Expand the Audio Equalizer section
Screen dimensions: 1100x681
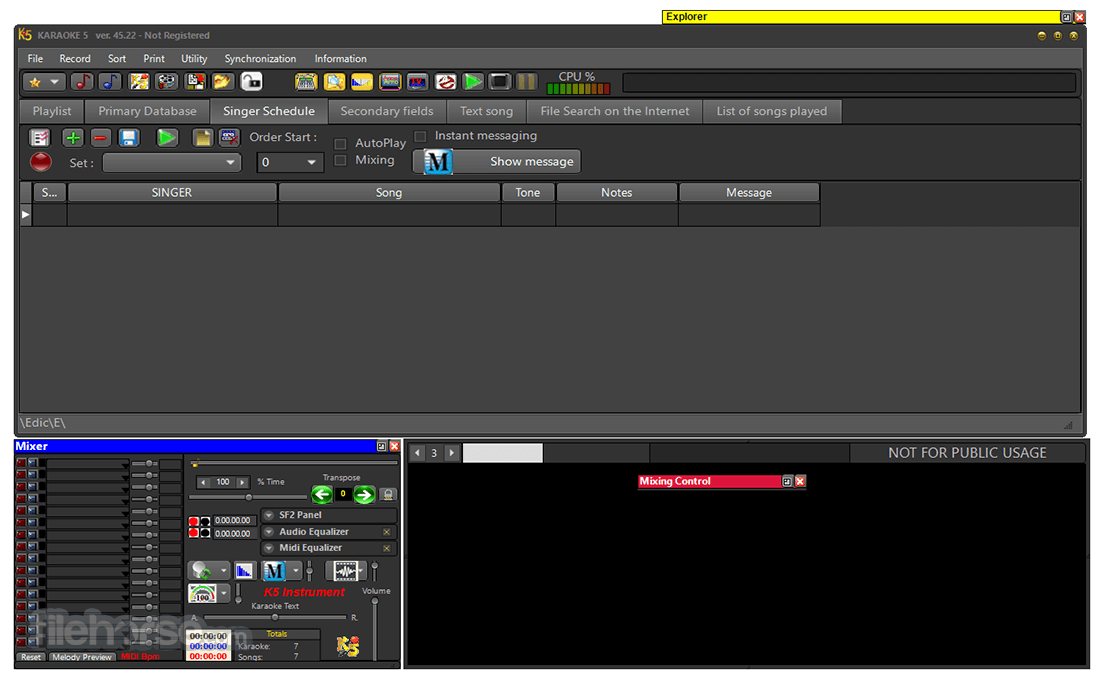point(269,532)
